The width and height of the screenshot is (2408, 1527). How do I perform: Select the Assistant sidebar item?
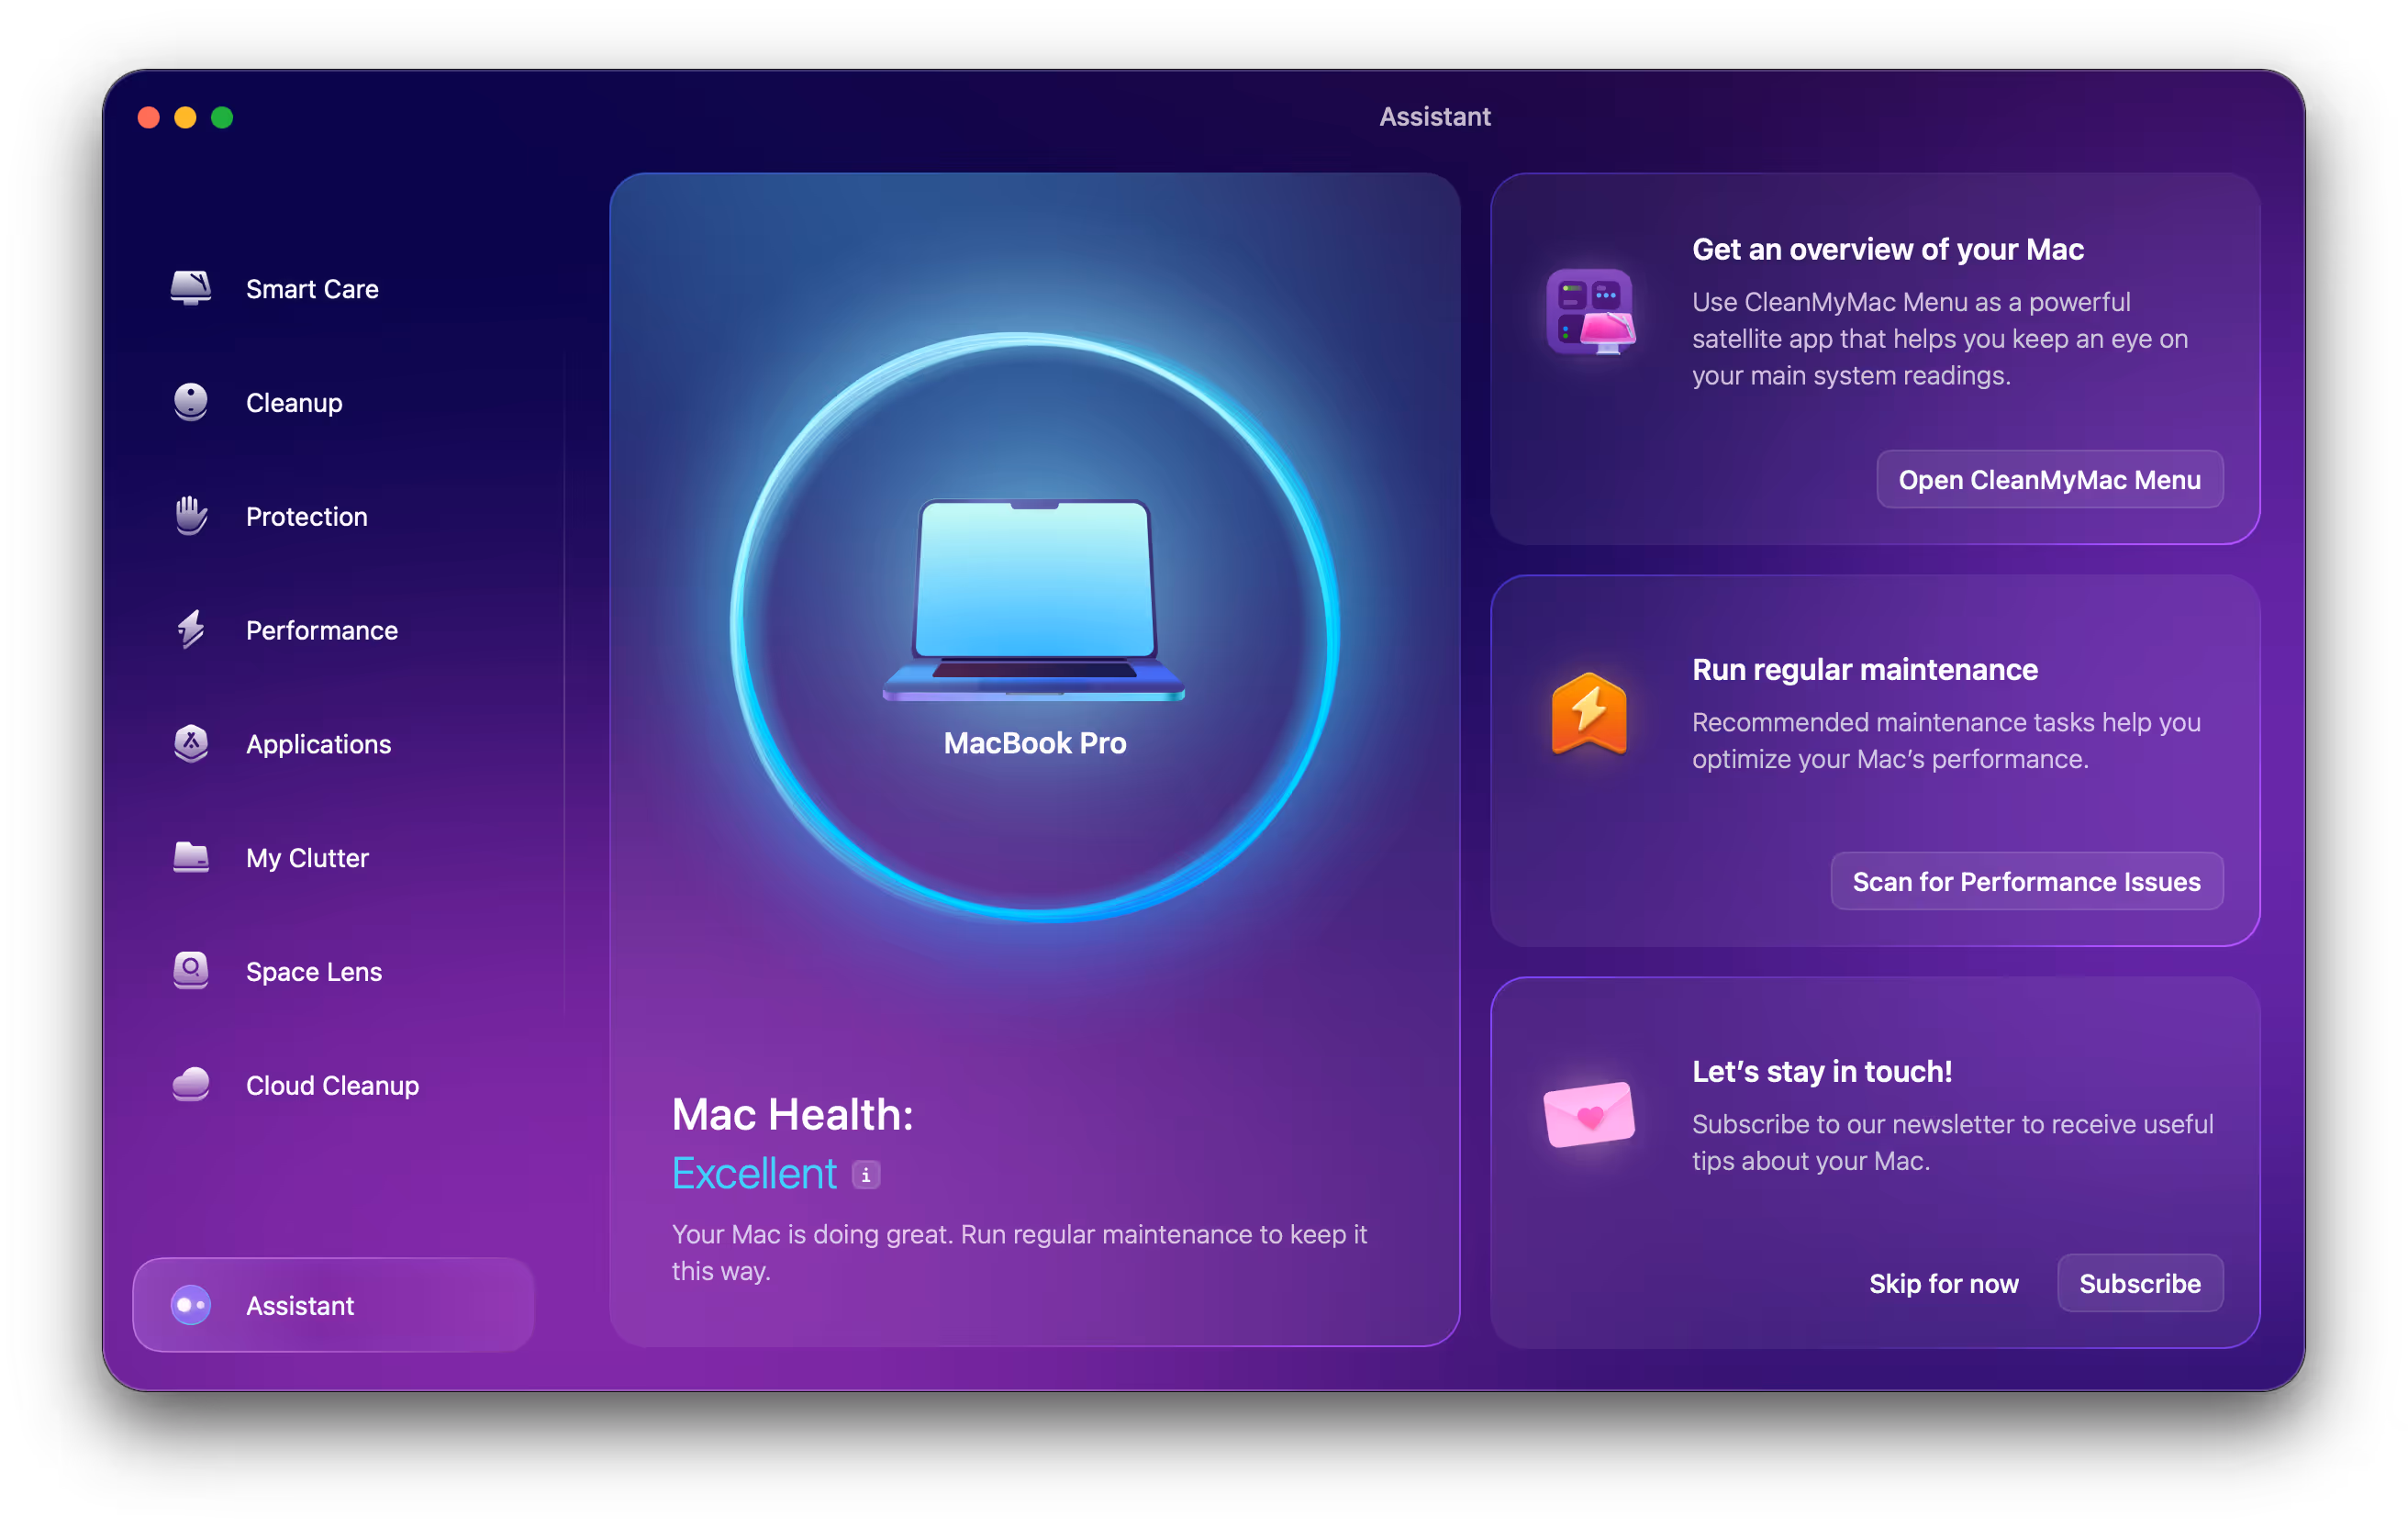pyautogui.click(x=334, y=1306)
